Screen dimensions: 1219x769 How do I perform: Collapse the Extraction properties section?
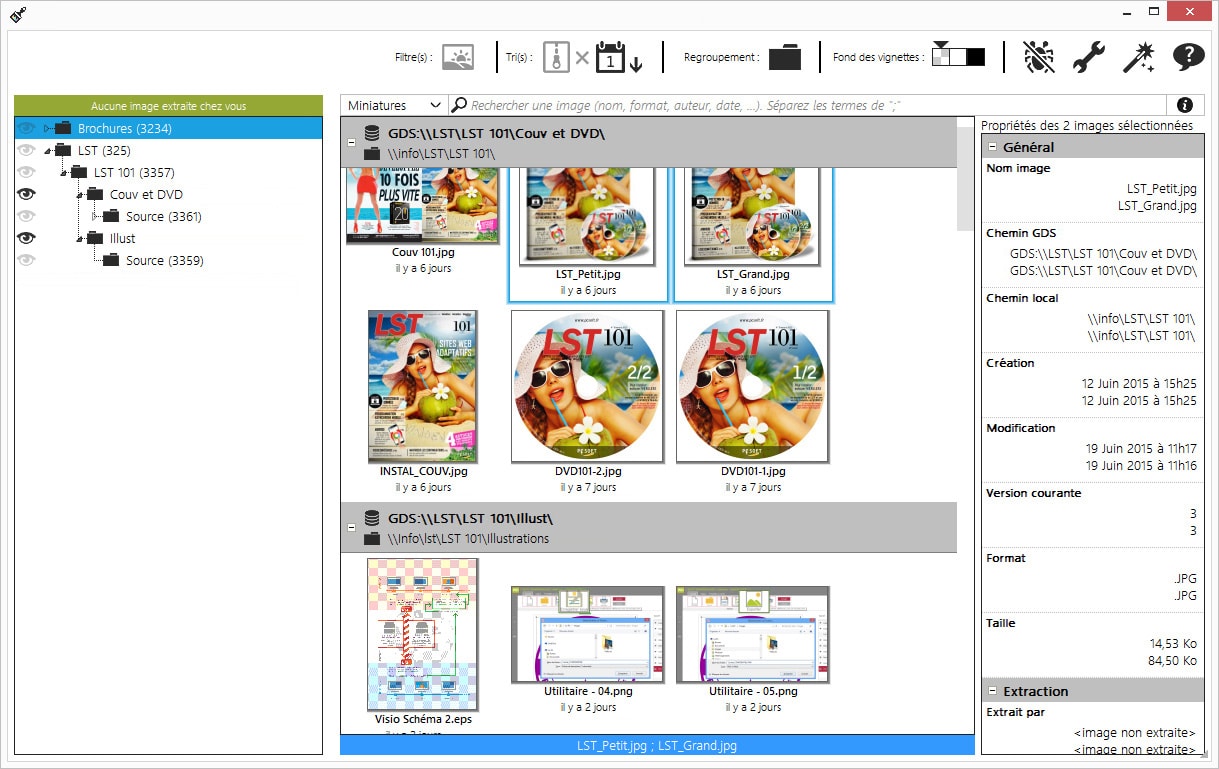993,691
